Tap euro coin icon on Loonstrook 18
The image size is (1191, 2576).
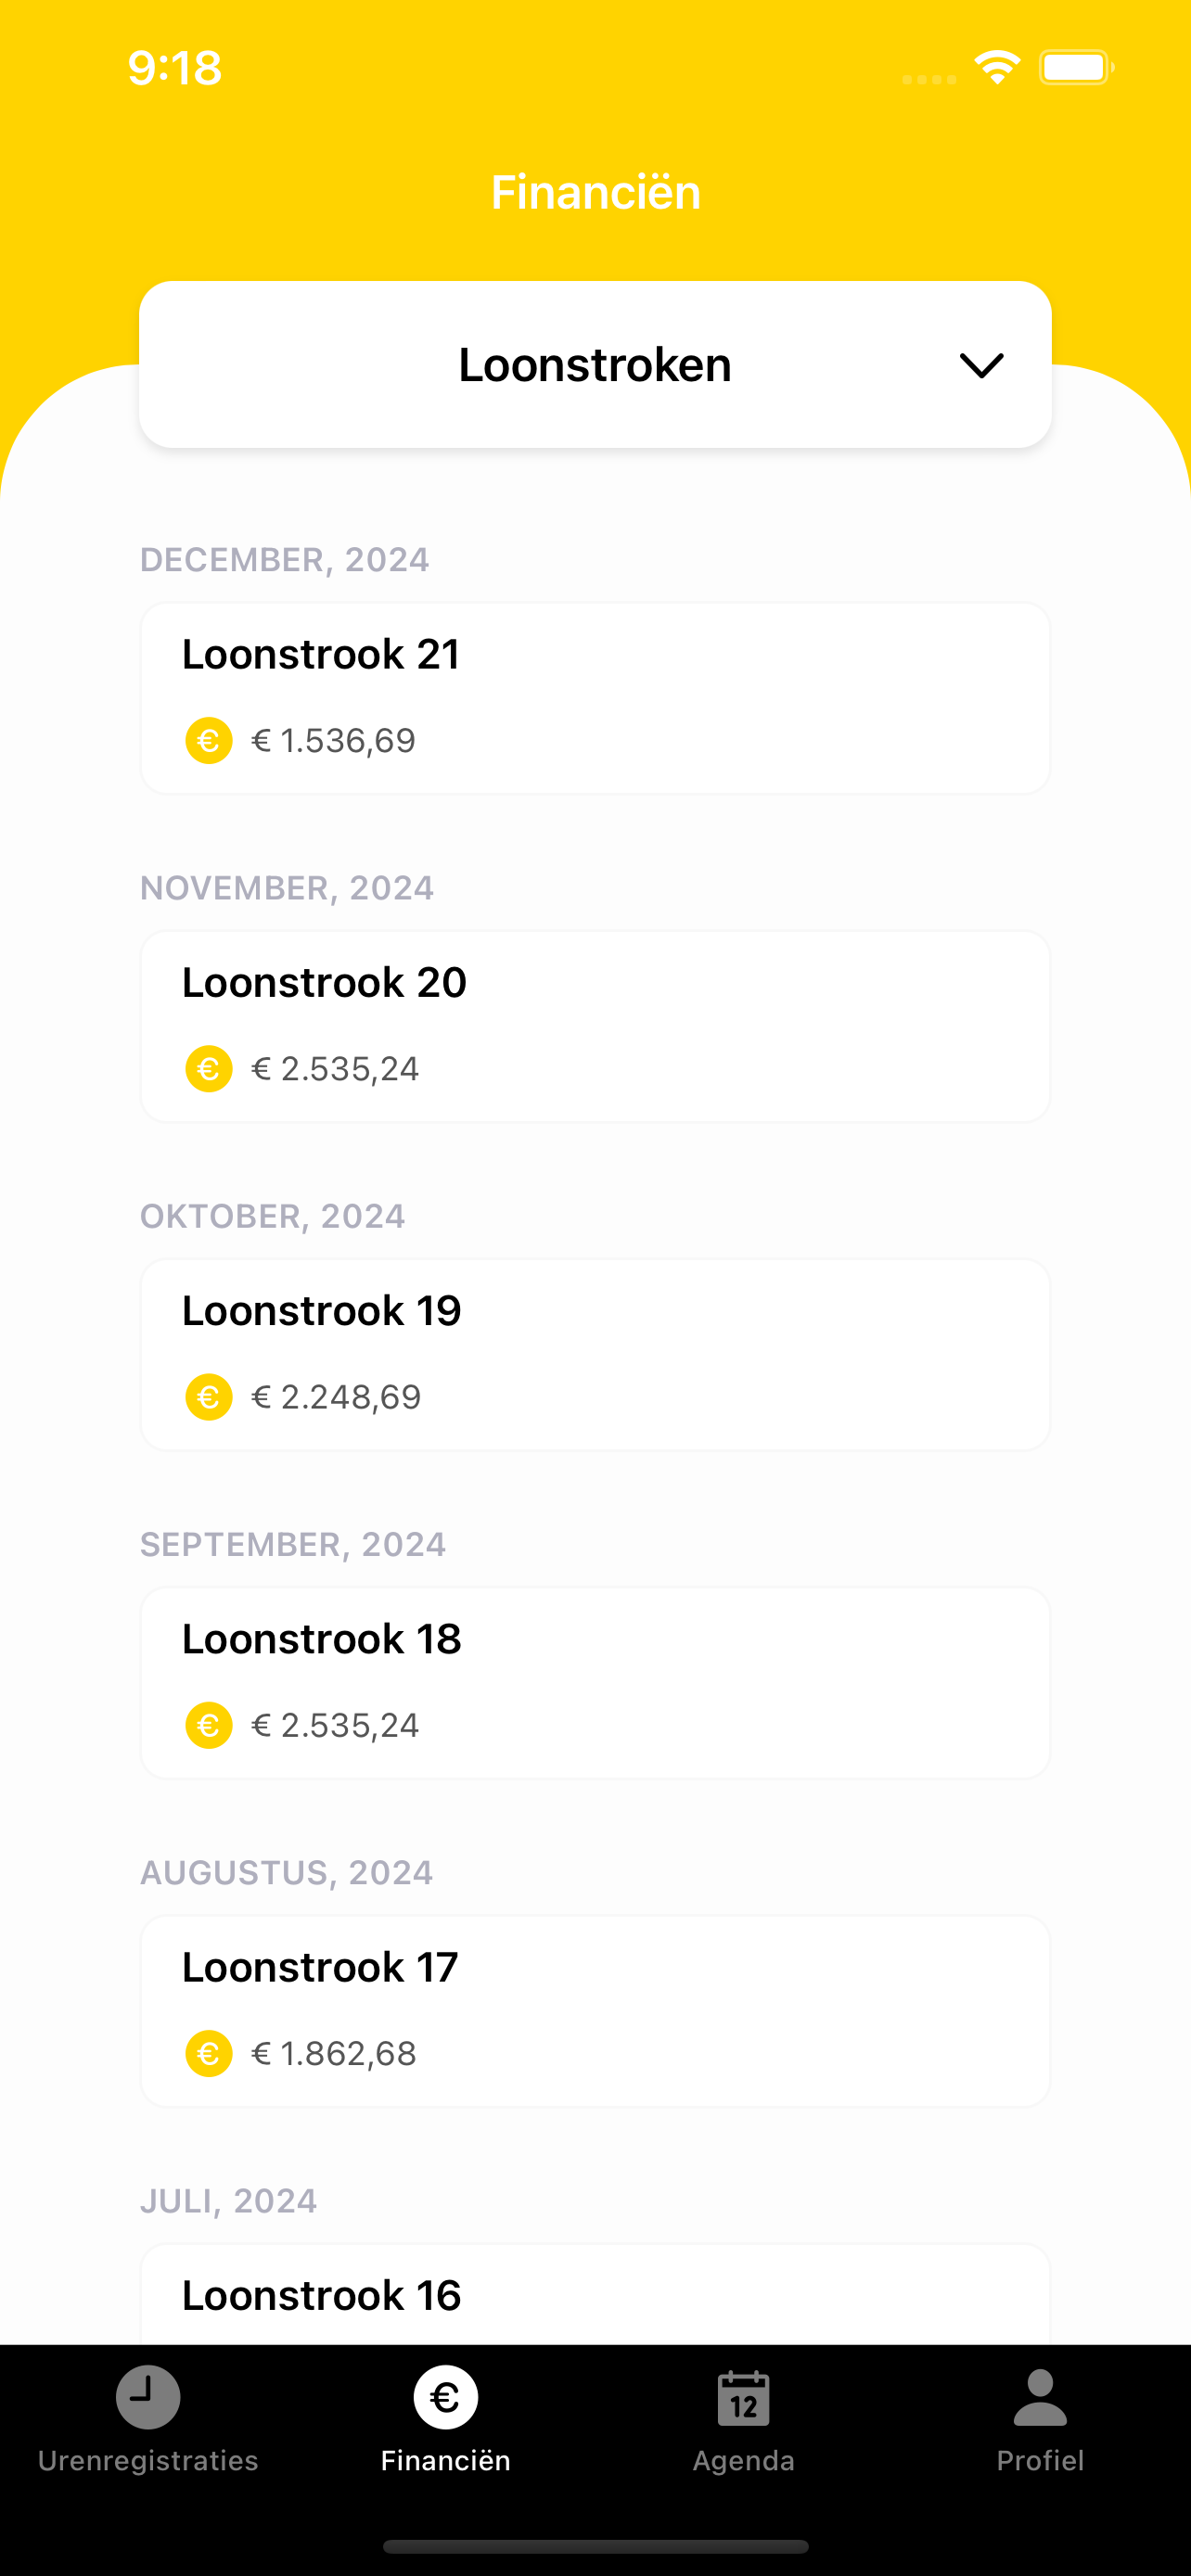click(x=209, y=1724)
